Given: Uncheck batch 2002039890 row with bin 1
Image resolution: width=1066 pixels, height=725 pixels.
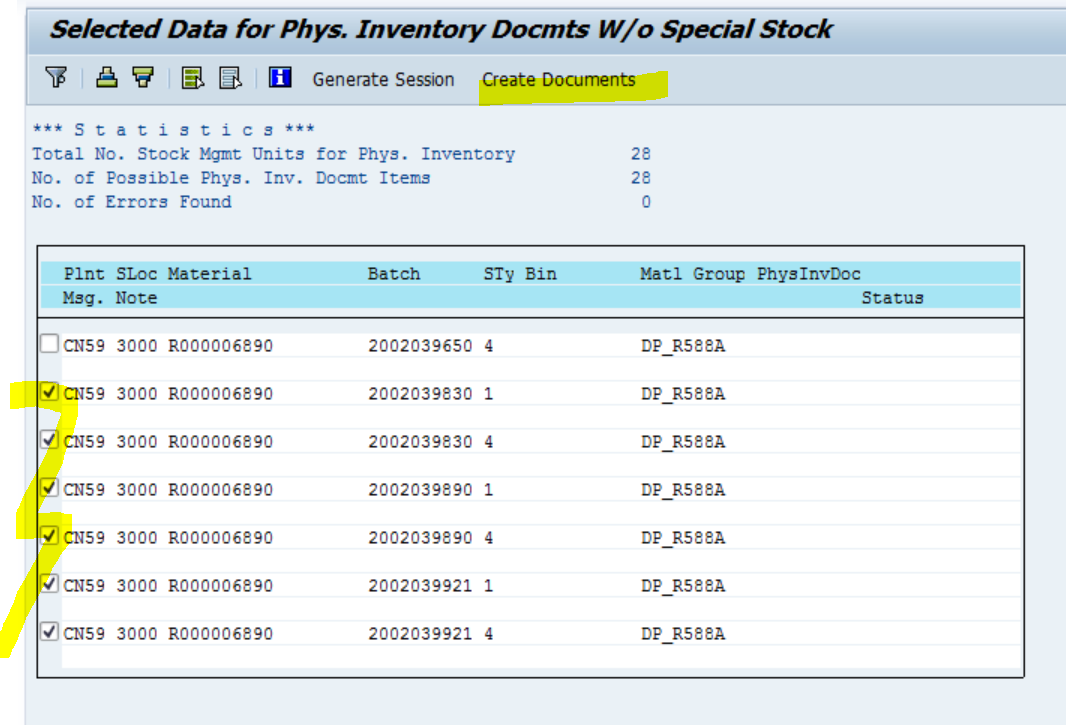Looking at the screenshot, I should (51, 489).
